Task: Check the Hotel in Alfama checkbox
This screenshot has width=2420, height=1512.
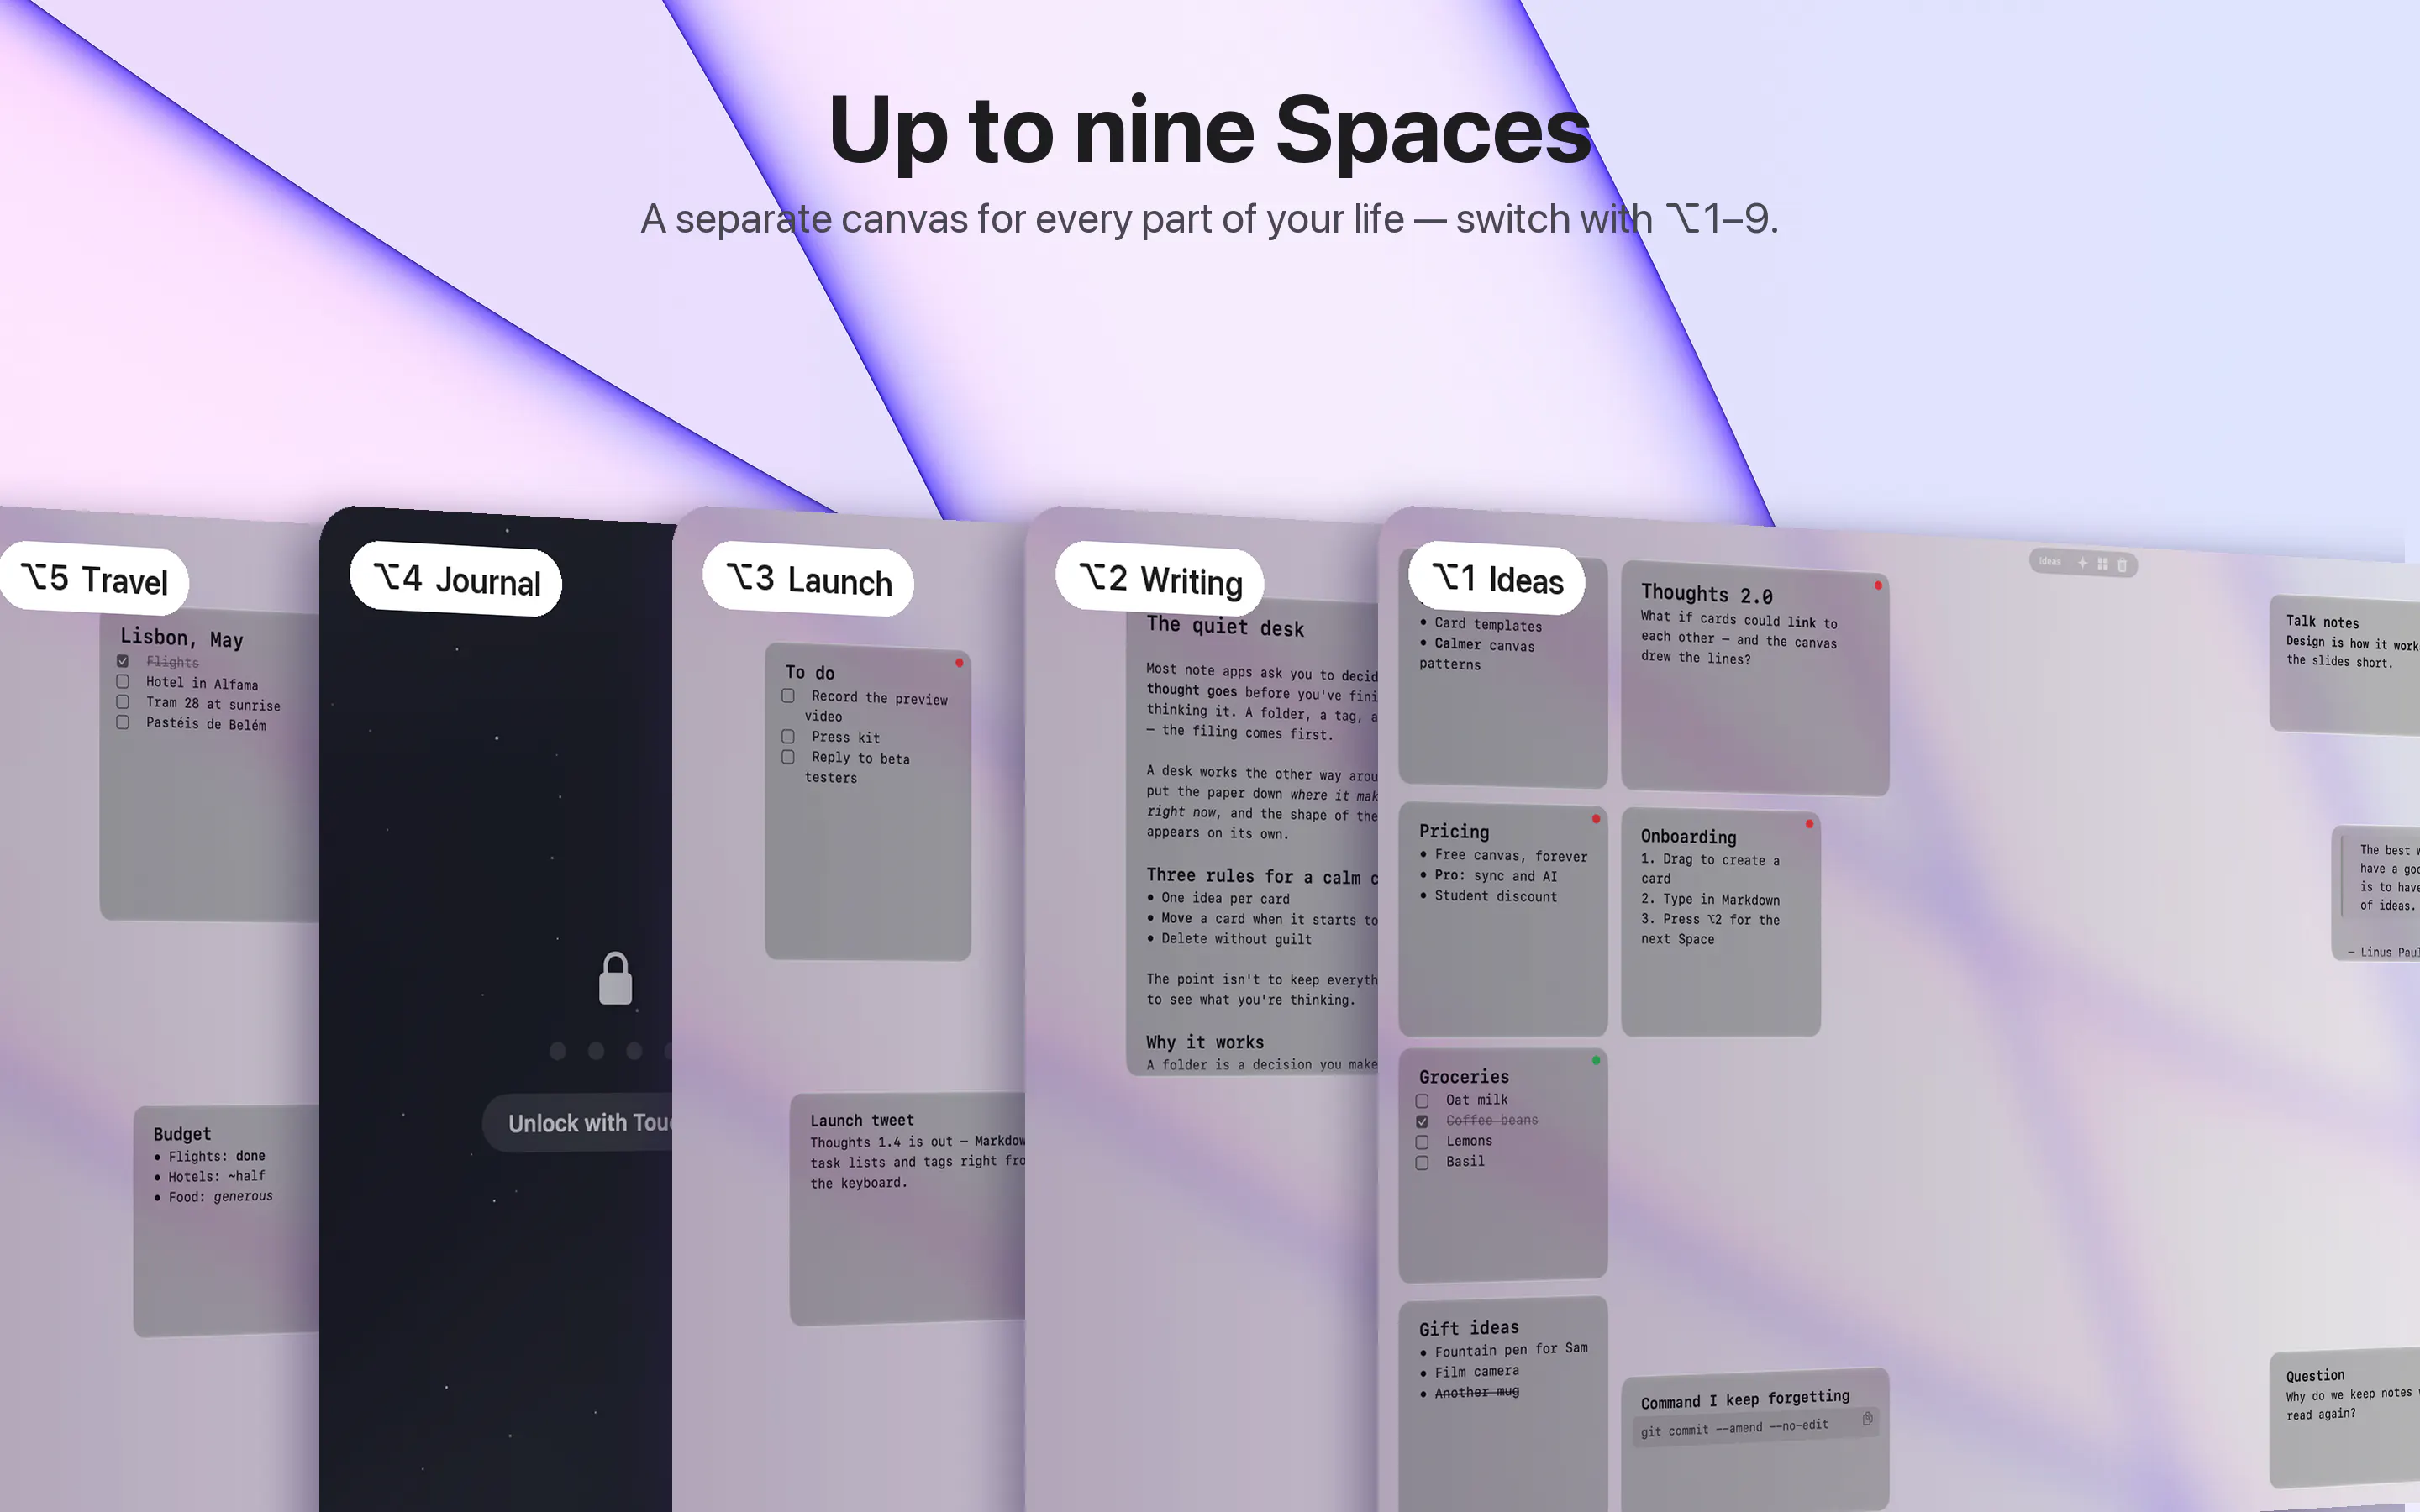Action: pos(122,681)
